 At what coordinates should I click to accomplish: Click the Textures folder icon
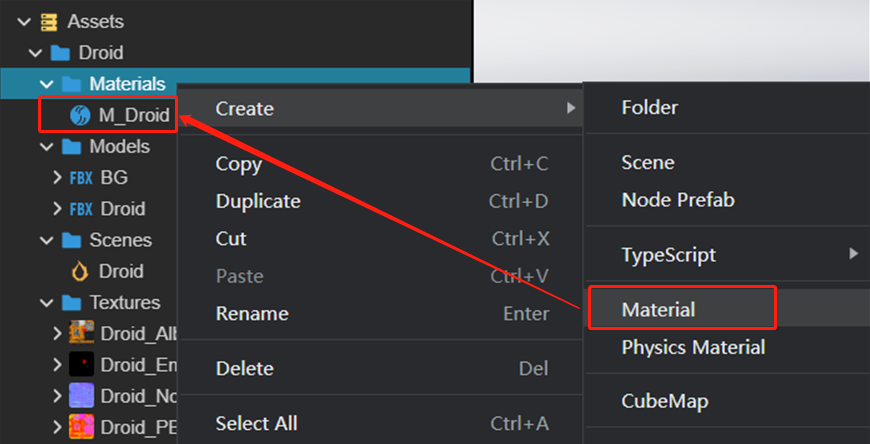click(x=71, y=302)
